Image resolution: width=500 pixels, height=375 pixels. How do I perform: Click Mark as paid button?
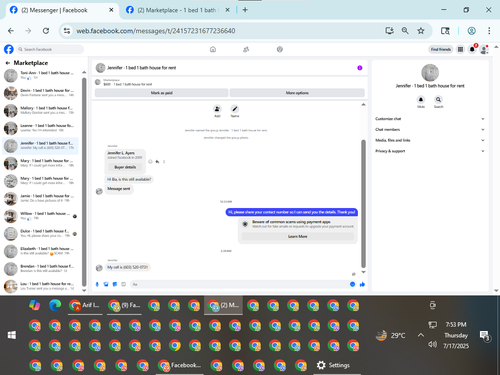tap(161, 93)
